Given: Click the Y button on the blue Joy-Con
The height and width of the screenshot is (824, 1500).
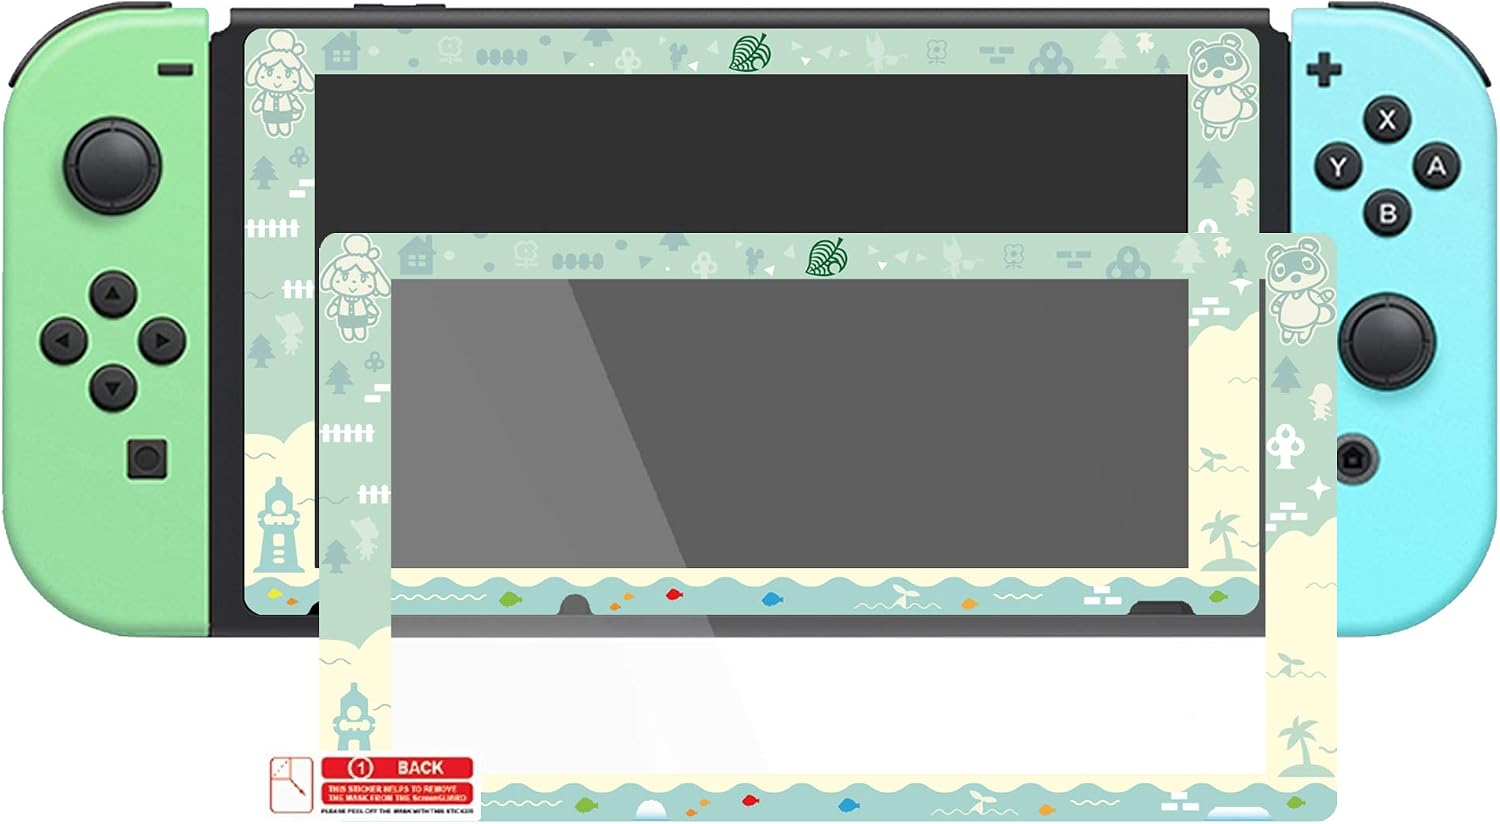Looking at the screenshot, I should coord(1339,167).
